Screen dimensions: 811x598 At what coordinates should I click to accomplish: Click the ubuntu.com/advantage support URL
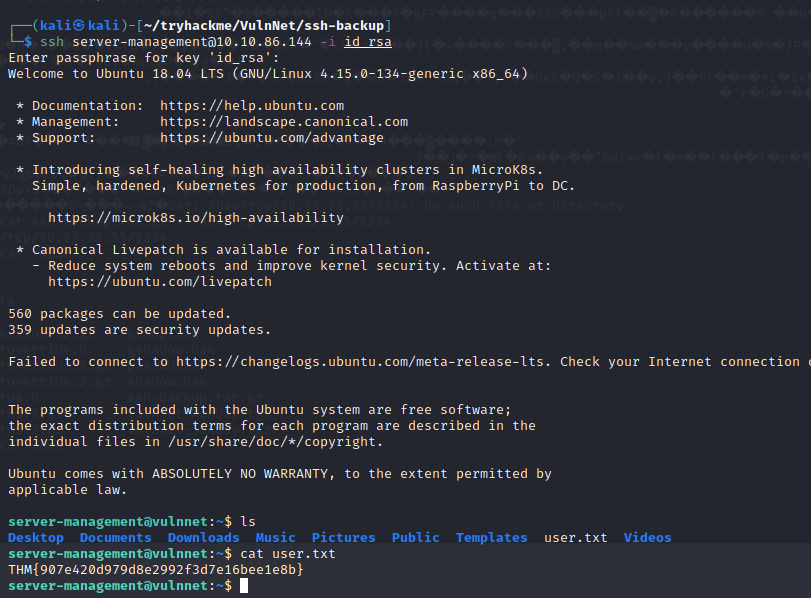click(271, 138)
